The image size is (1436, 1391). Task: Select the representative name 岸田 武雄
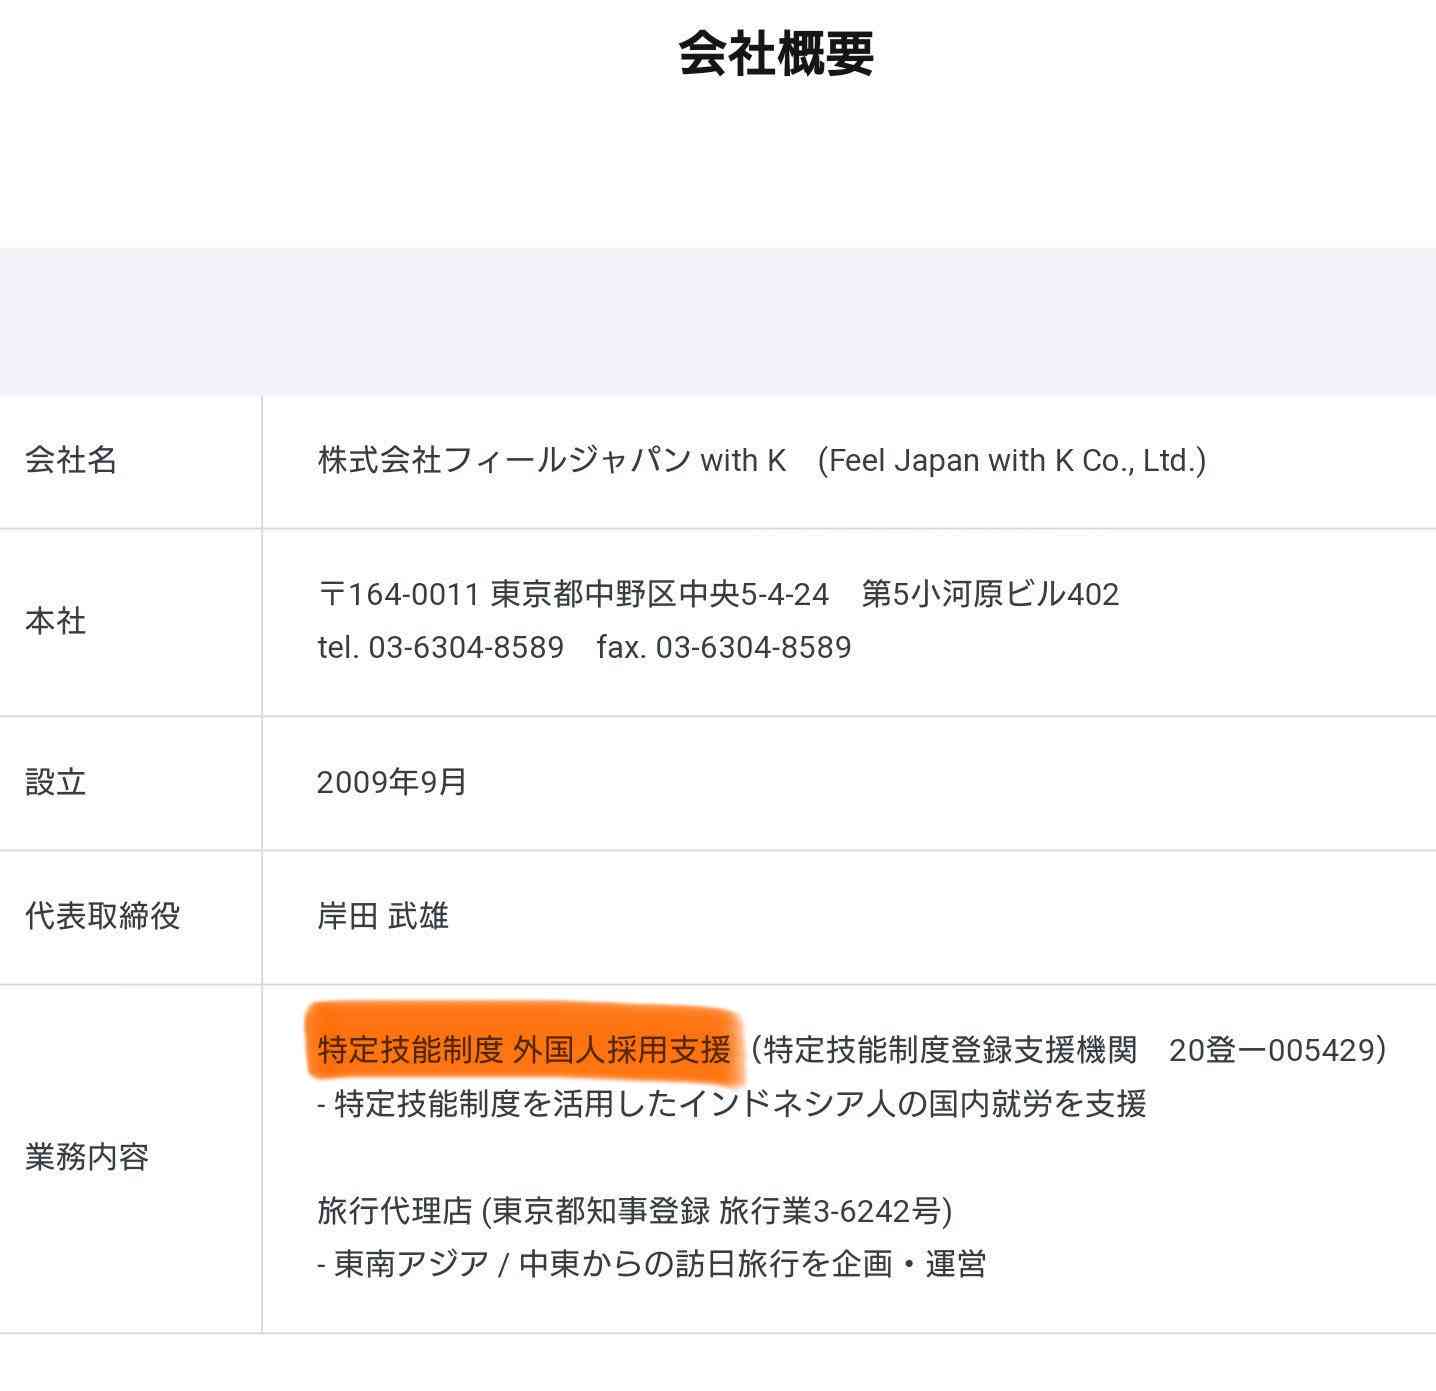click(x=383, y=916)
